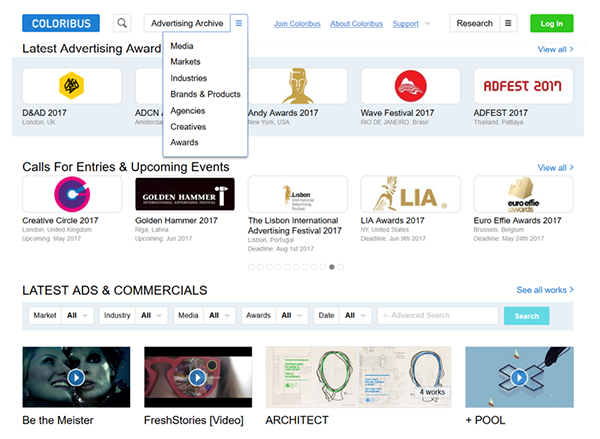This screenshot has height=439, width=600.
Task: Click View all for Latest Advertising Awards
Action: [555, 49]
